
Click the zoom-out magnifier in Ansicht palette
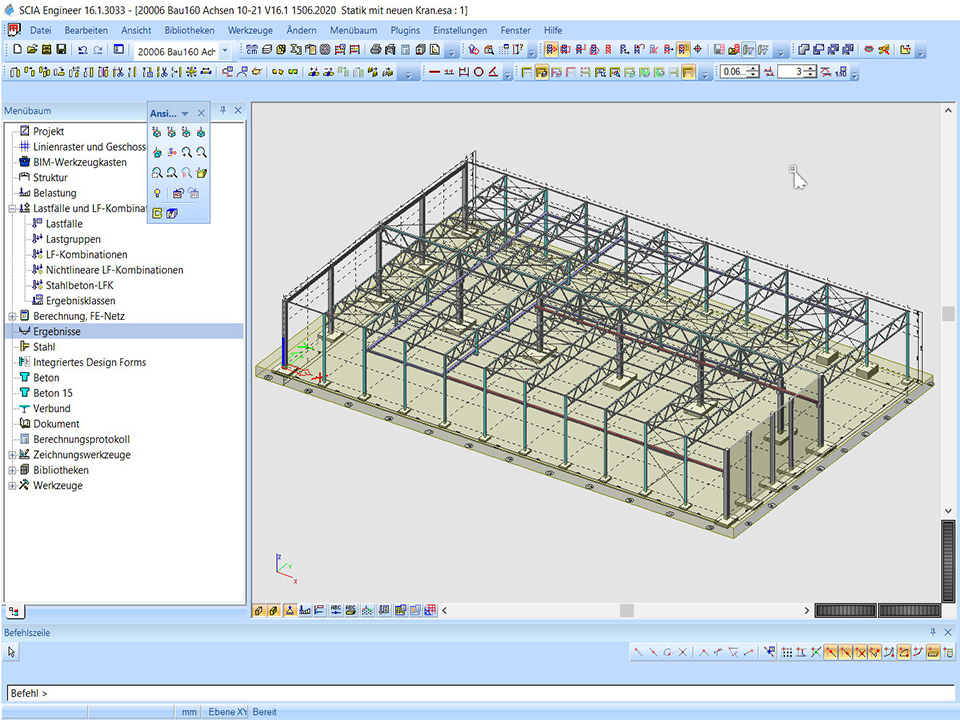(201, 152)
